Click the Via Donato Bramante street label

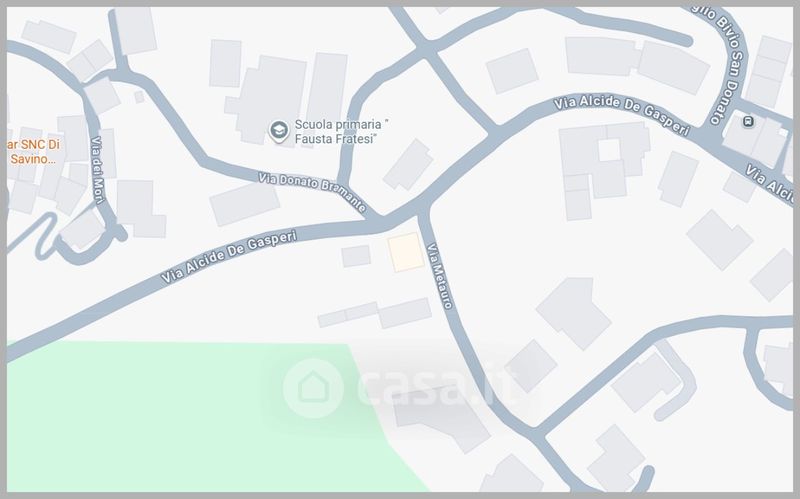(x=312, y=192)
